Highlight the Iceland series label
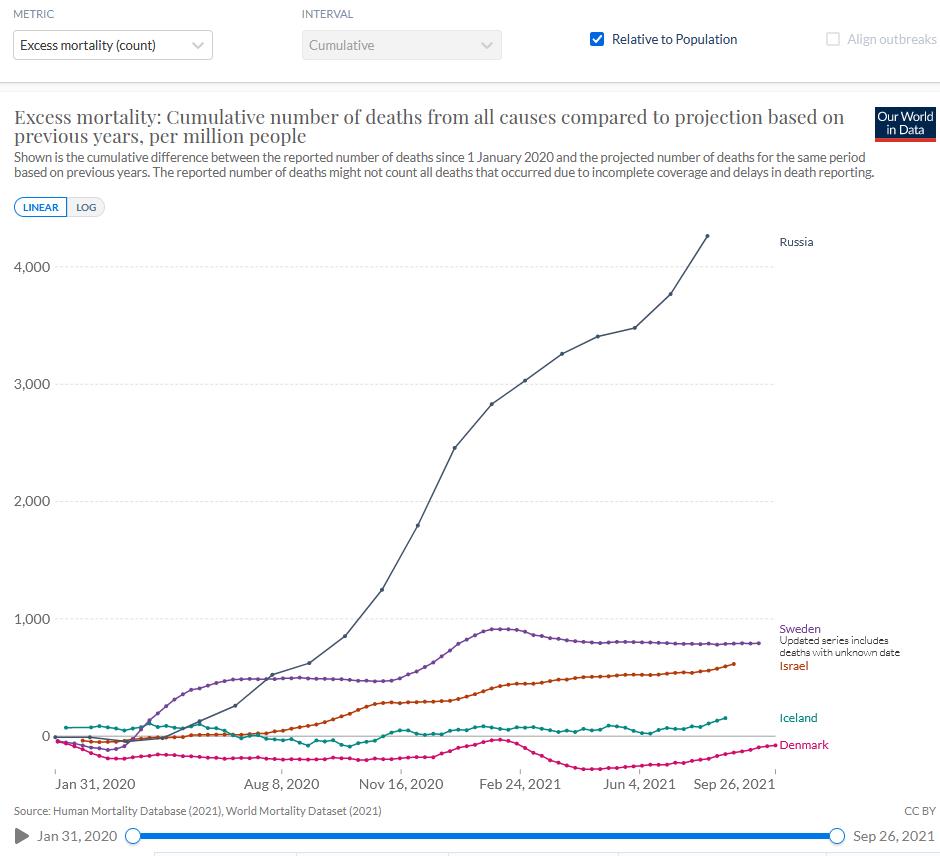The width and height of the screenshot is (940, 856). tap(798, 718)
